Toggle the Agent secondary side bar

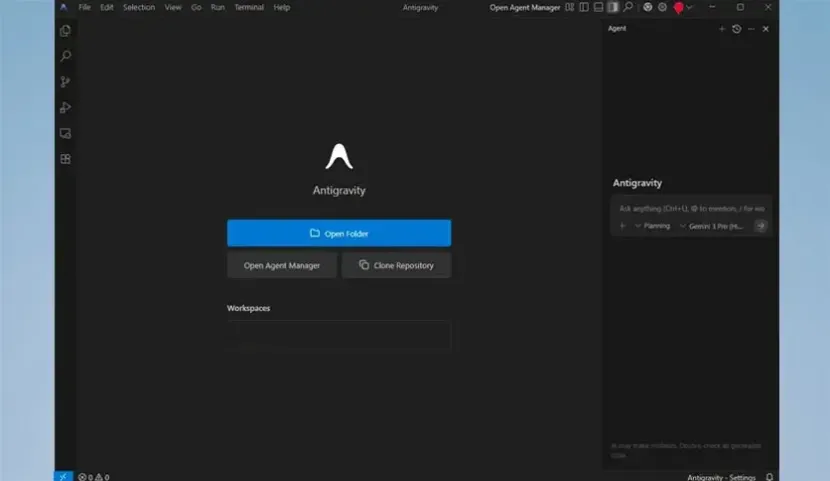612,7
